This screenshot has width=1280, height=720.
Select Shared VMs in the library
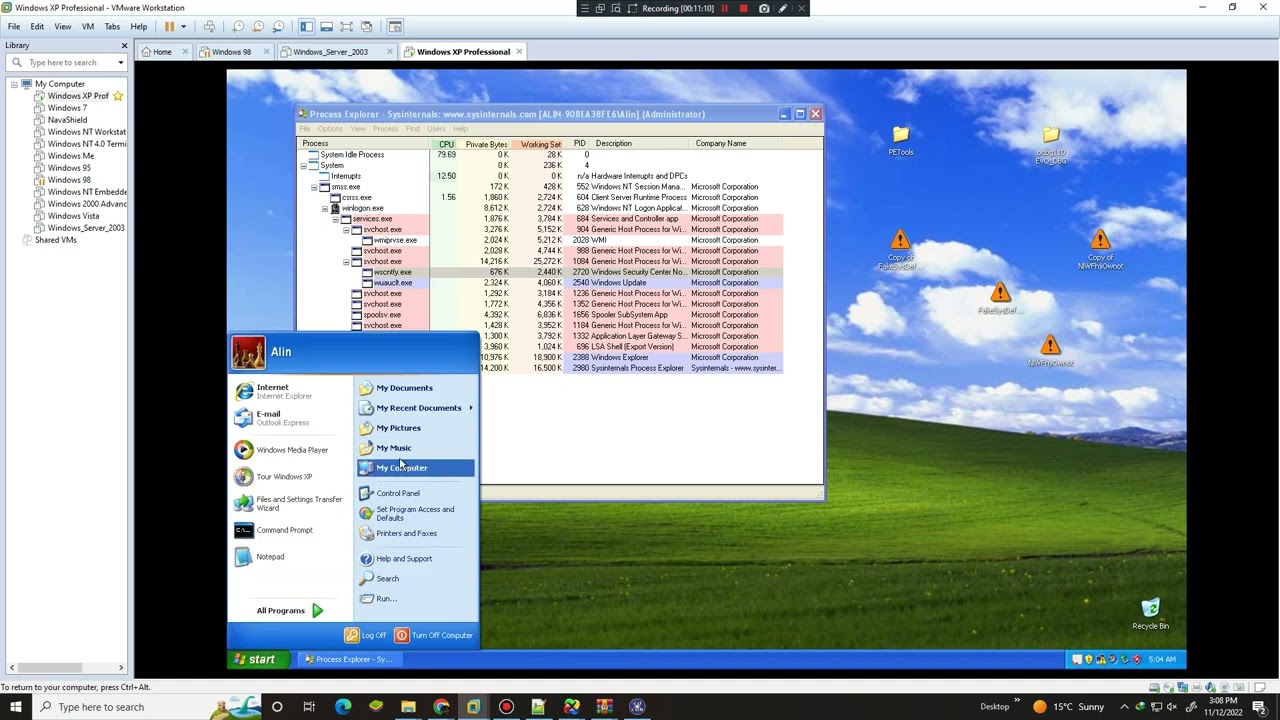point(55,240)
